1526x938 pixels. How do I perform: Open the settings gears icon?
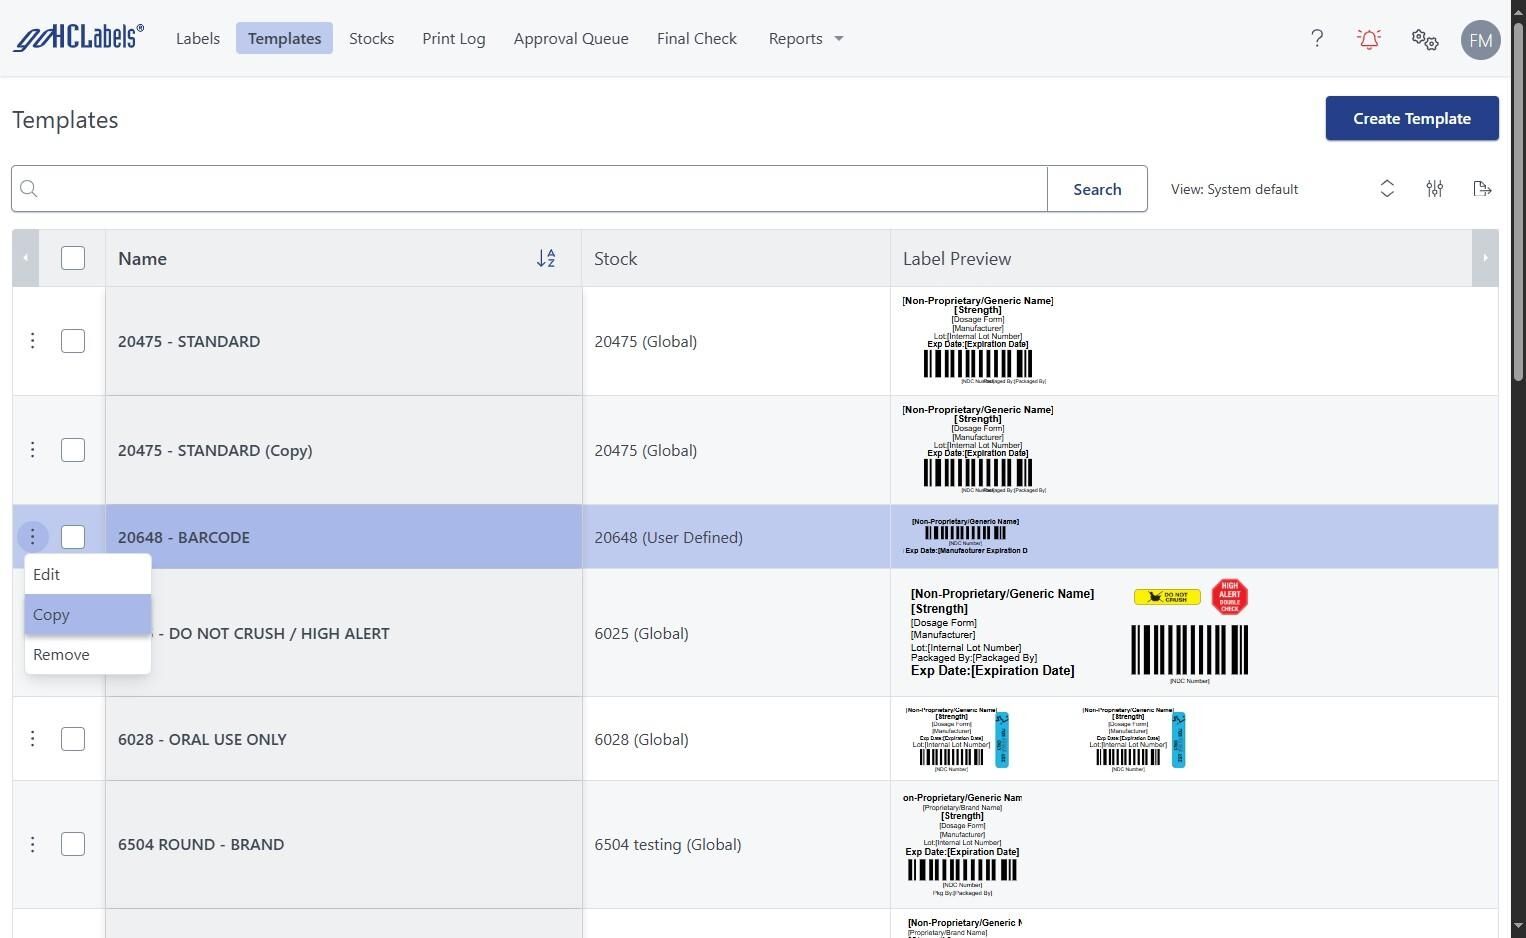[x=1424, y=39]
